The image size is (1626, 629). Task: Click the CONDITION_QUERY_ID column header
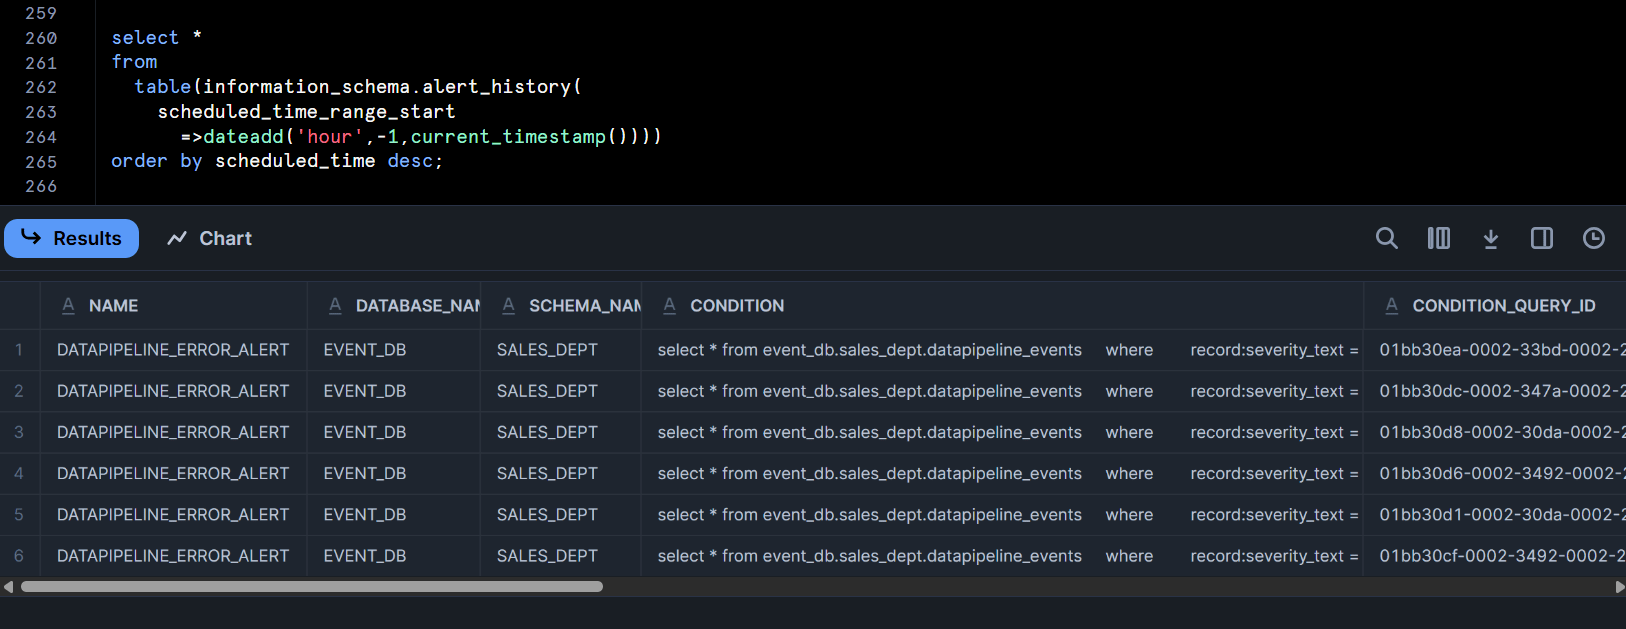point(1495,306)
